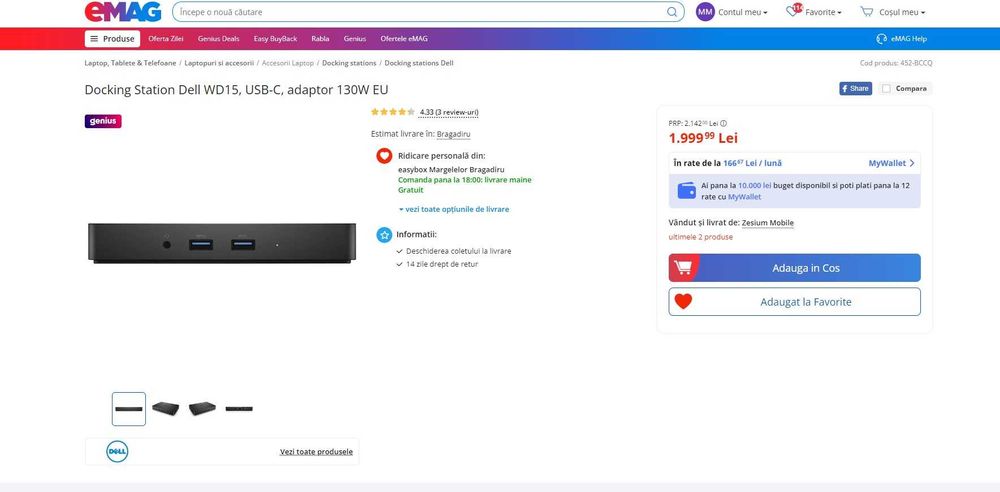Select the second angled thumbnail
The image size is (1000, 492).
coord(165,409)
